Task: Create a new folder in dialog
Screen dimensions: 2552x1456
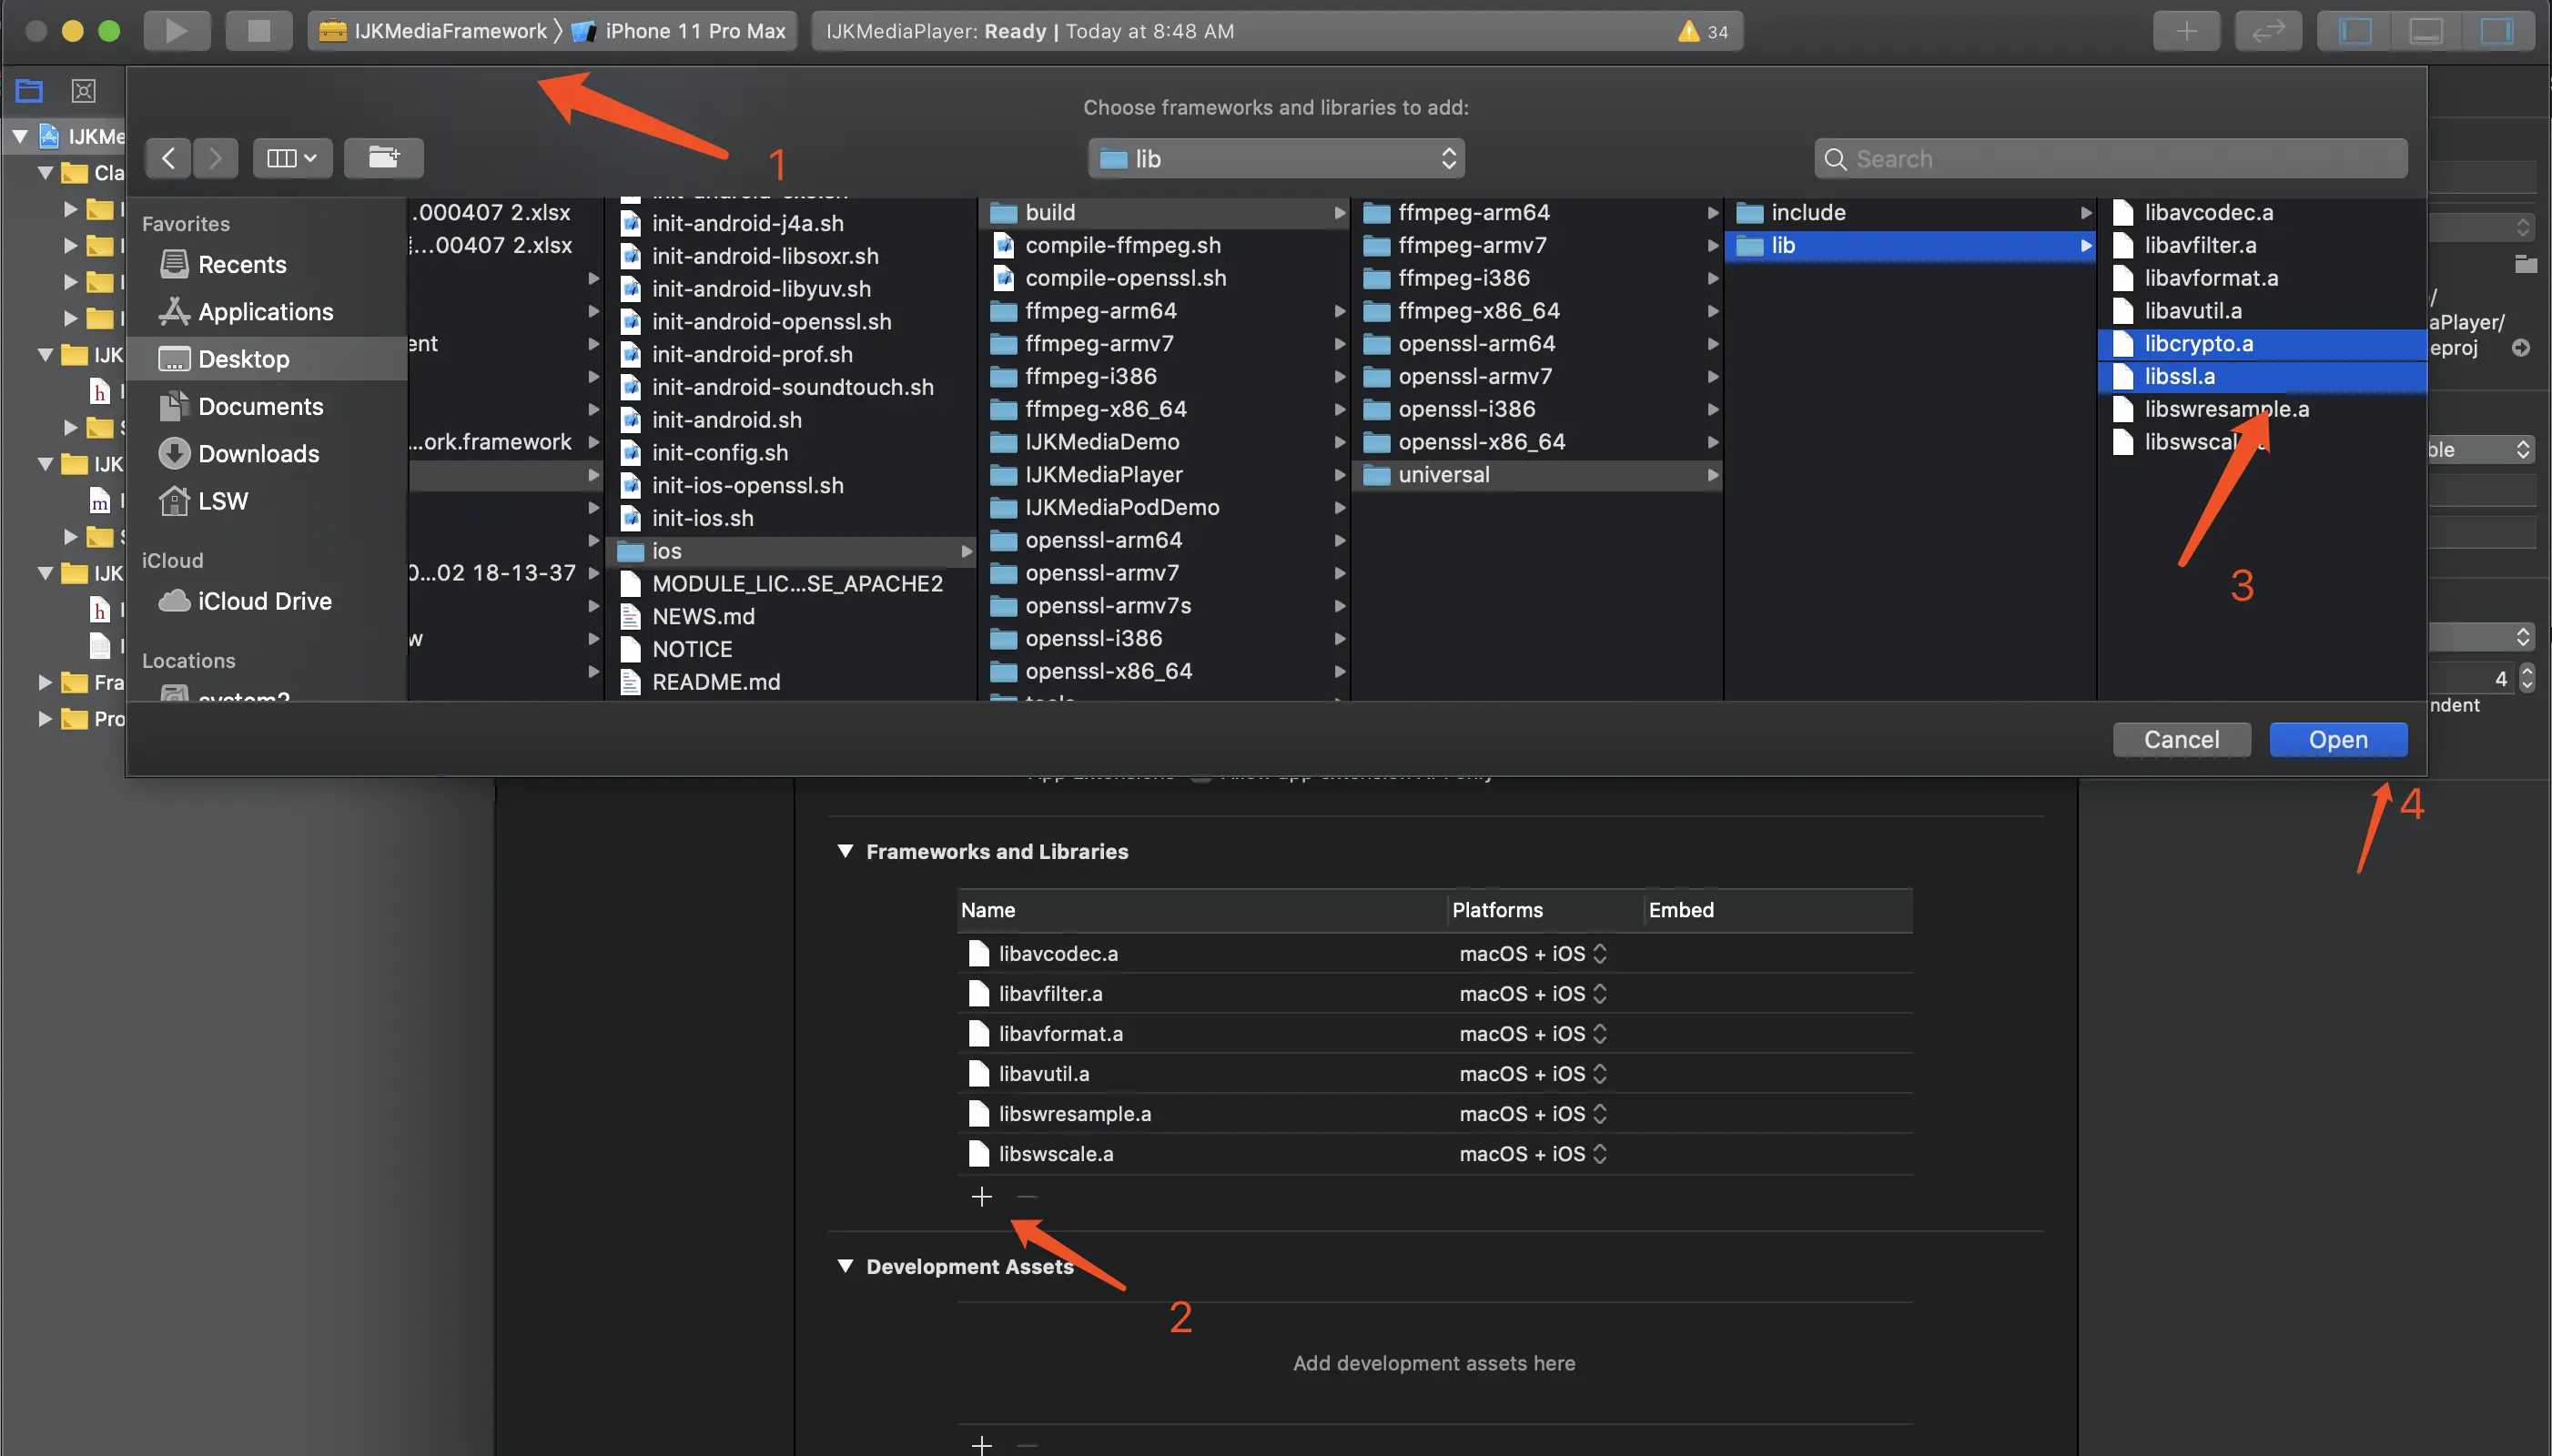Action: pos(383,158)
